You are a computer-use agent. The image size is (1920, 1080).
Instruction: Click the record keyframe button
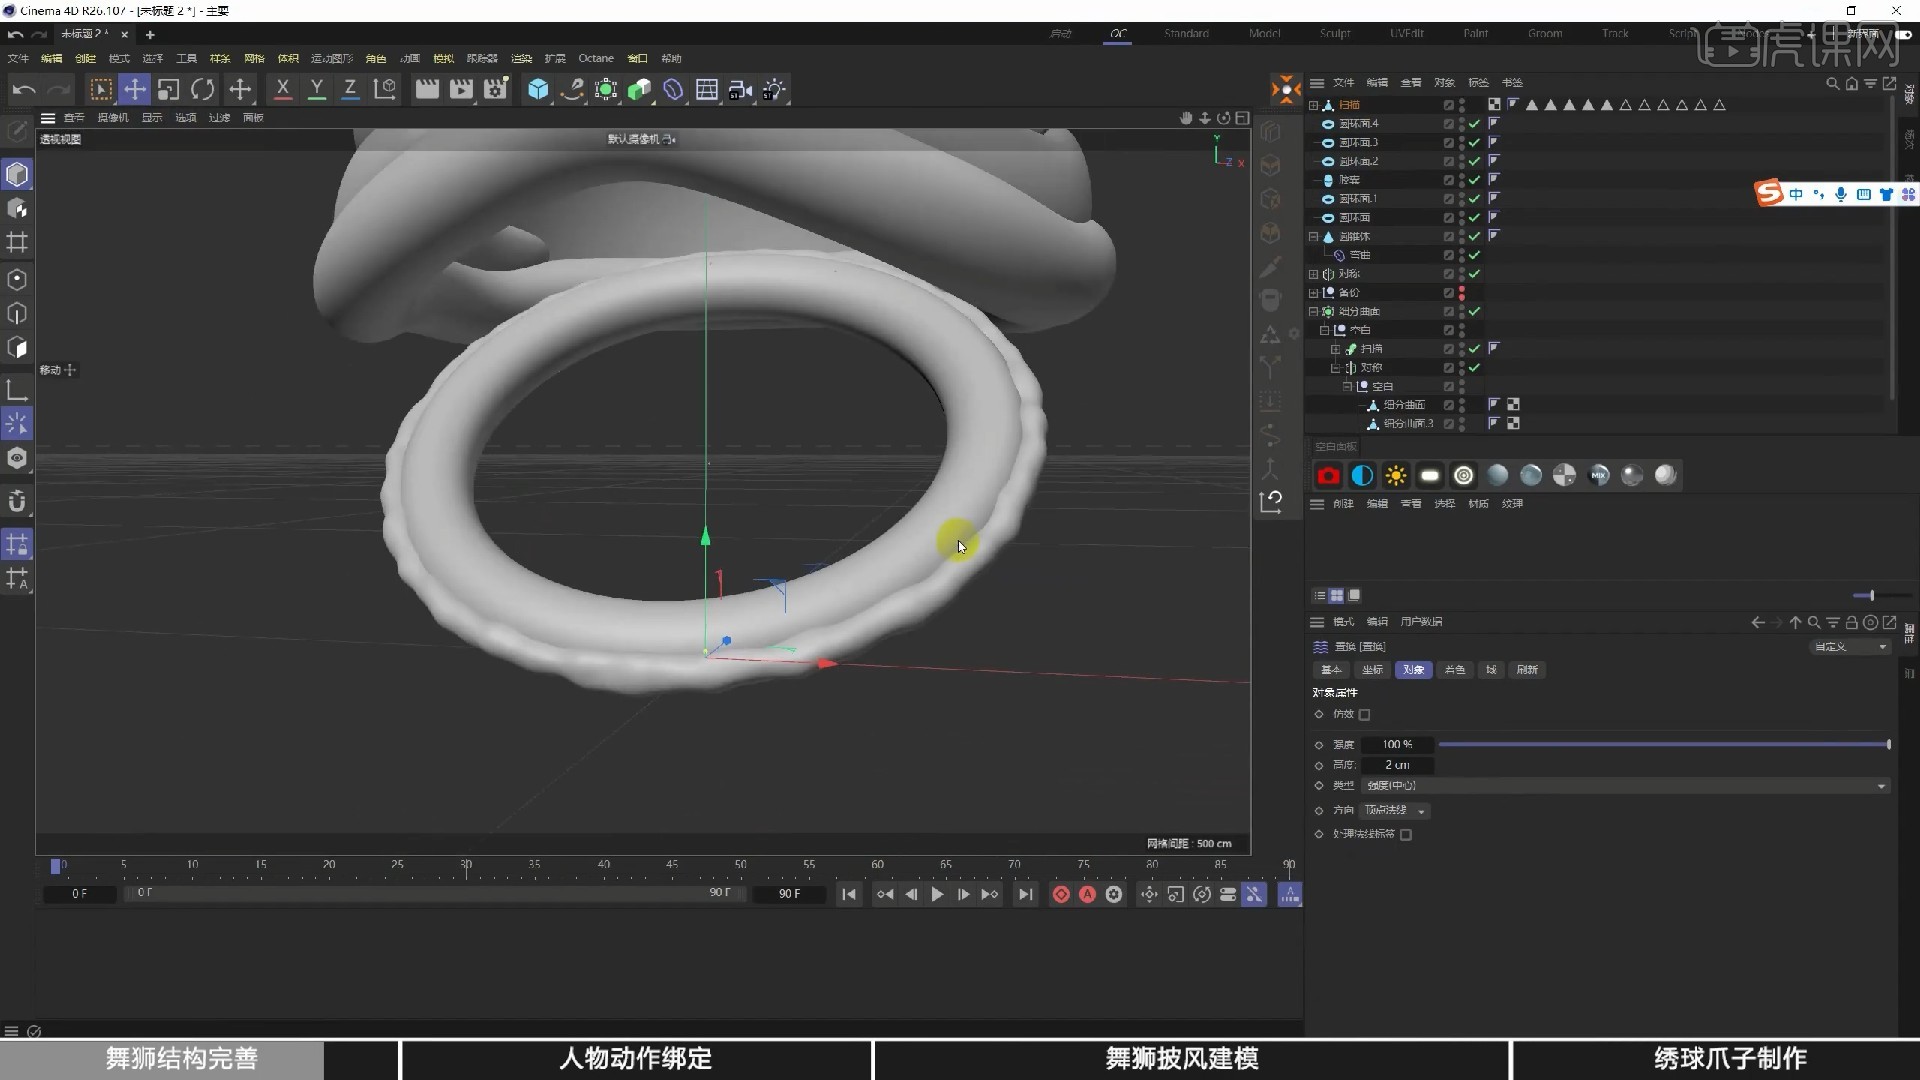pos(1061,895)
